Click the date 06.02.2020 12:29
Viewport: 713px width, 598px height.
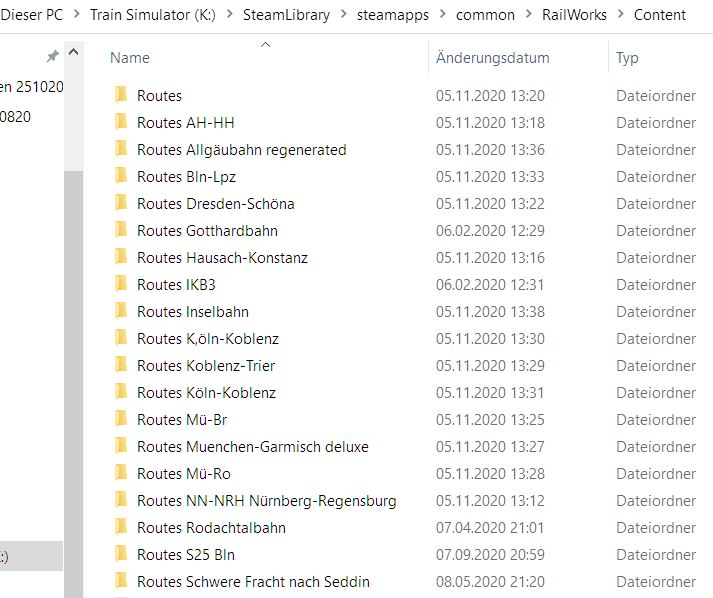[x=490, y=231]
